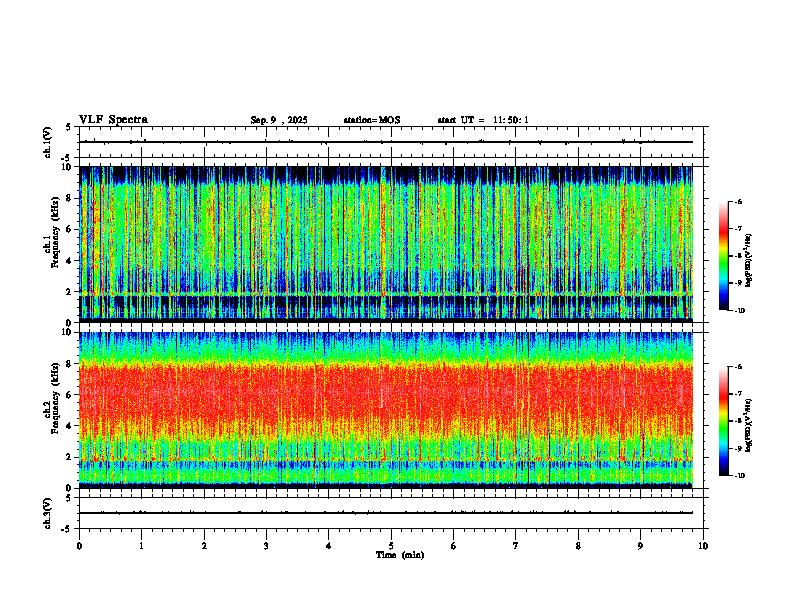This screenshot has width=792, height=612.
Task: Click time axis tick label 5
Action: (391, 546)
